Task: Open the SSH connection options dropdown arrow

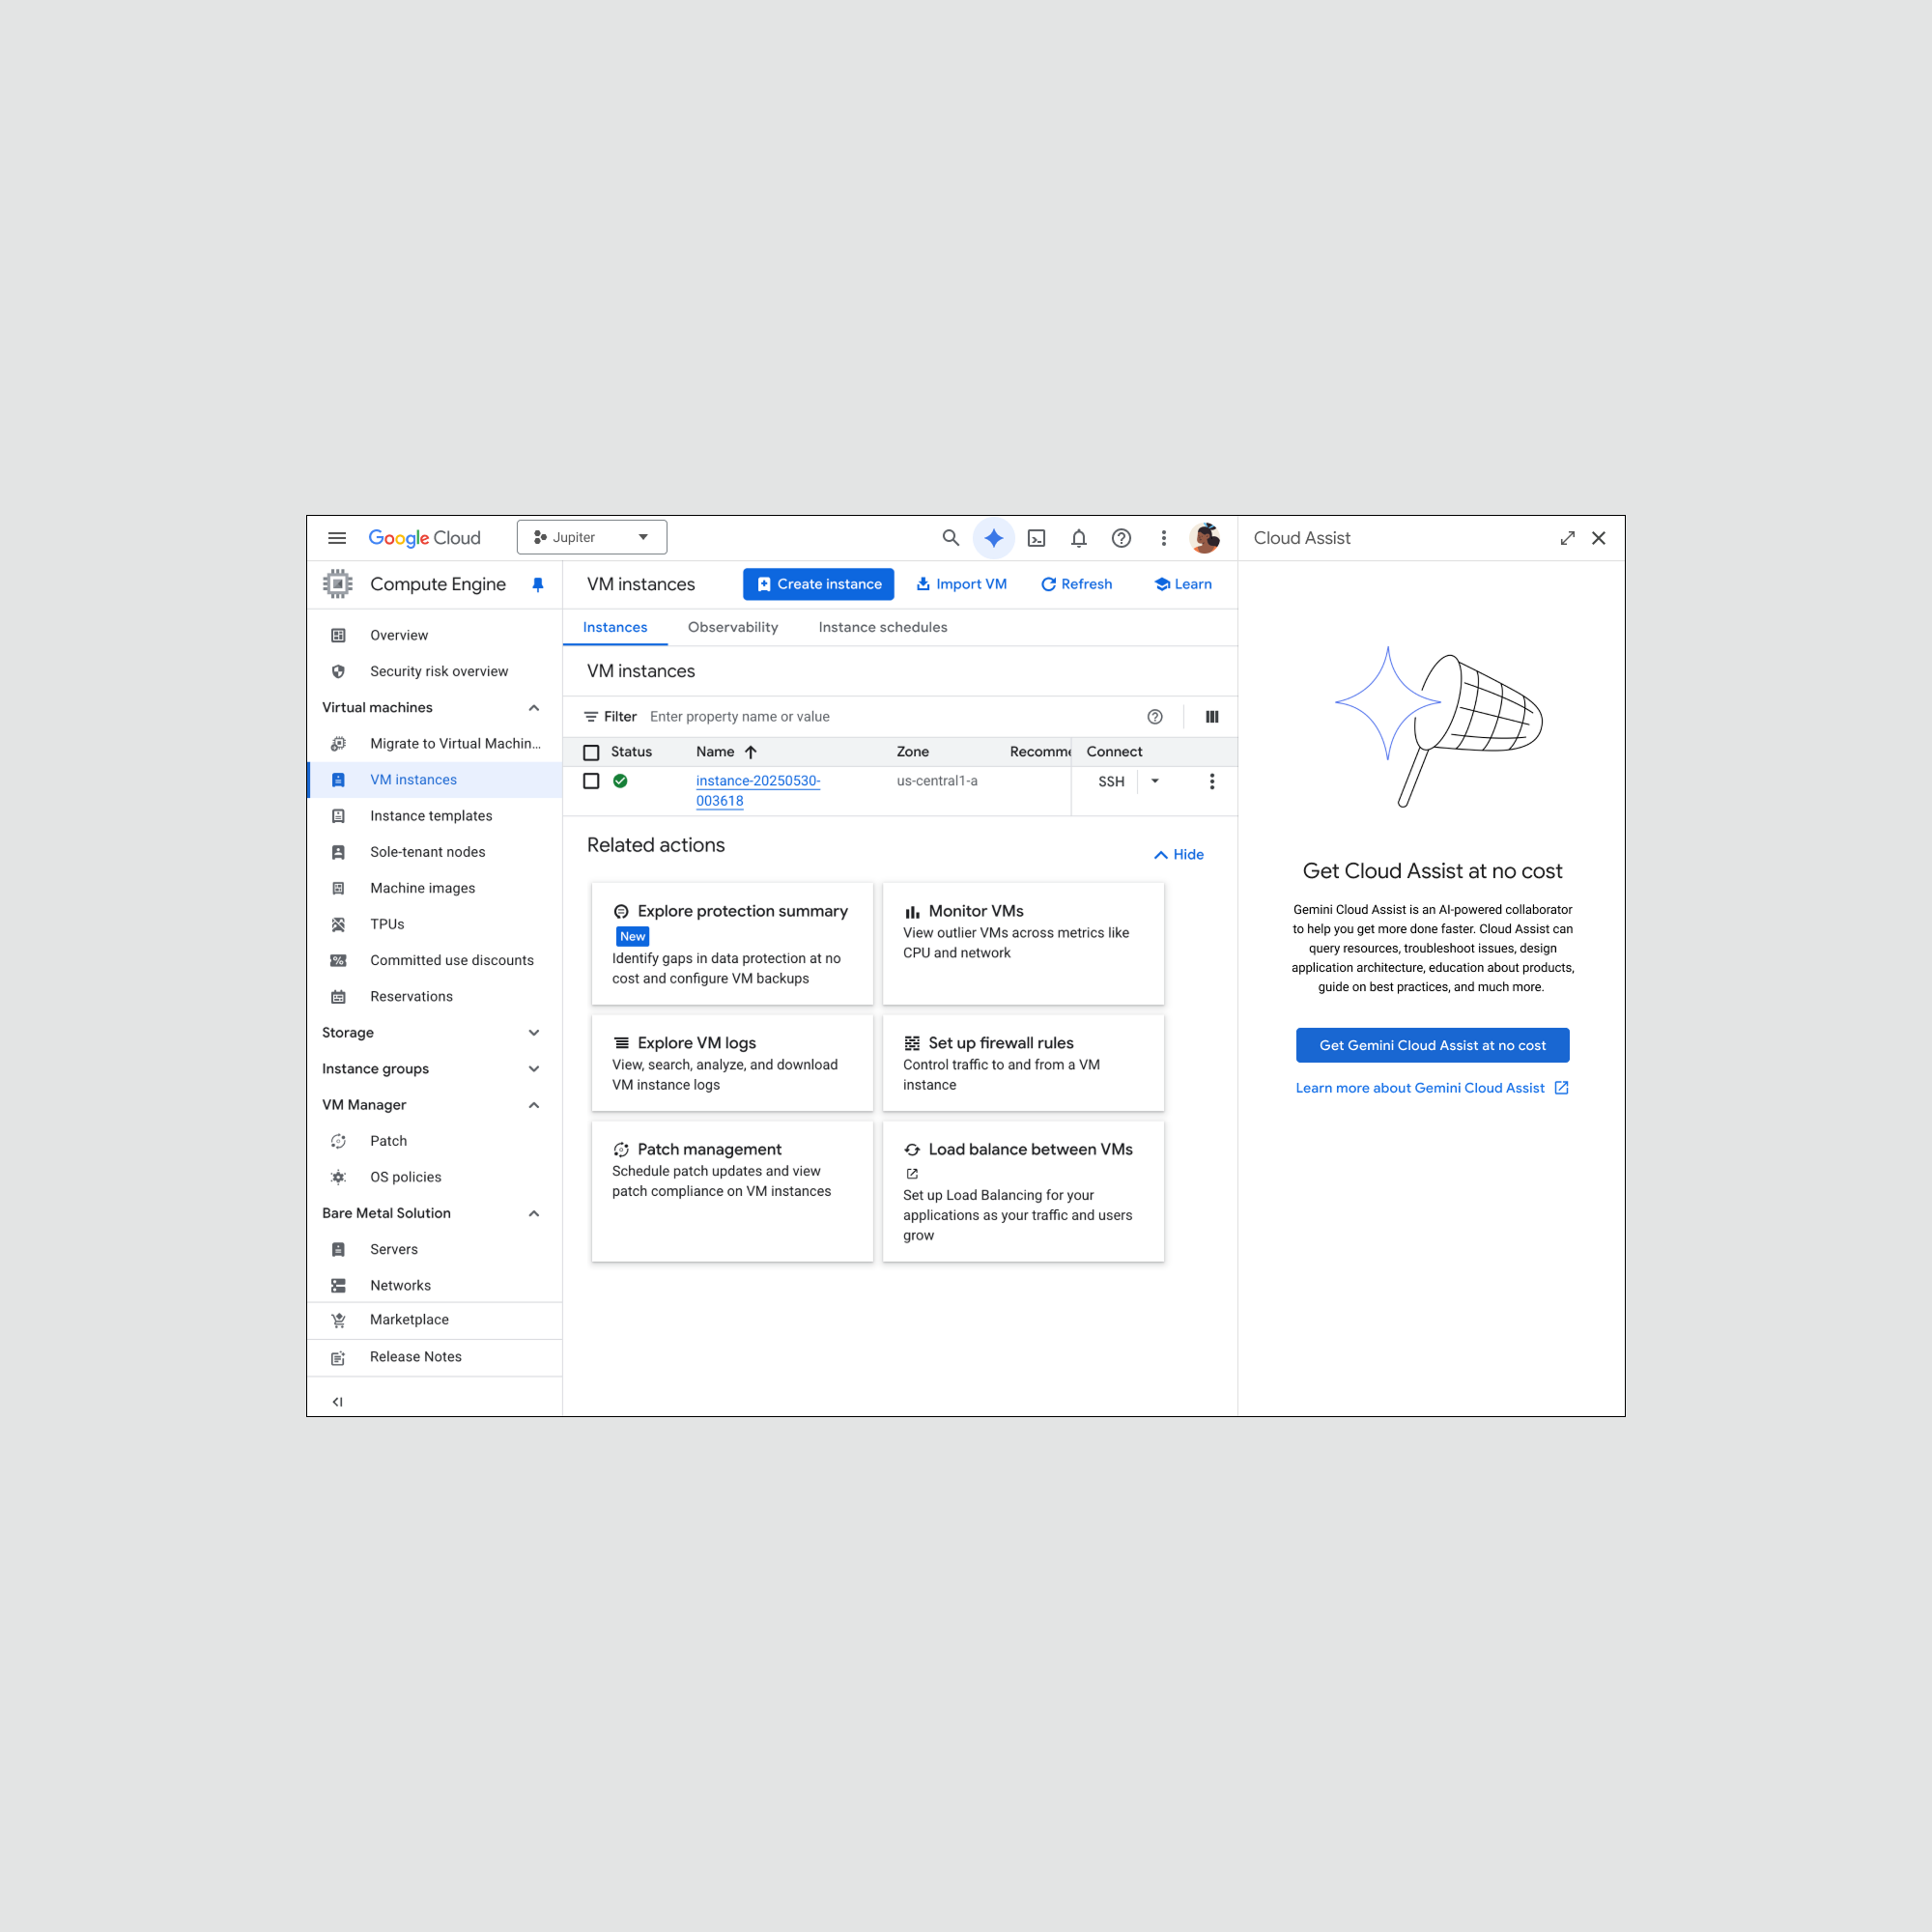Action: click(1155, 781)
